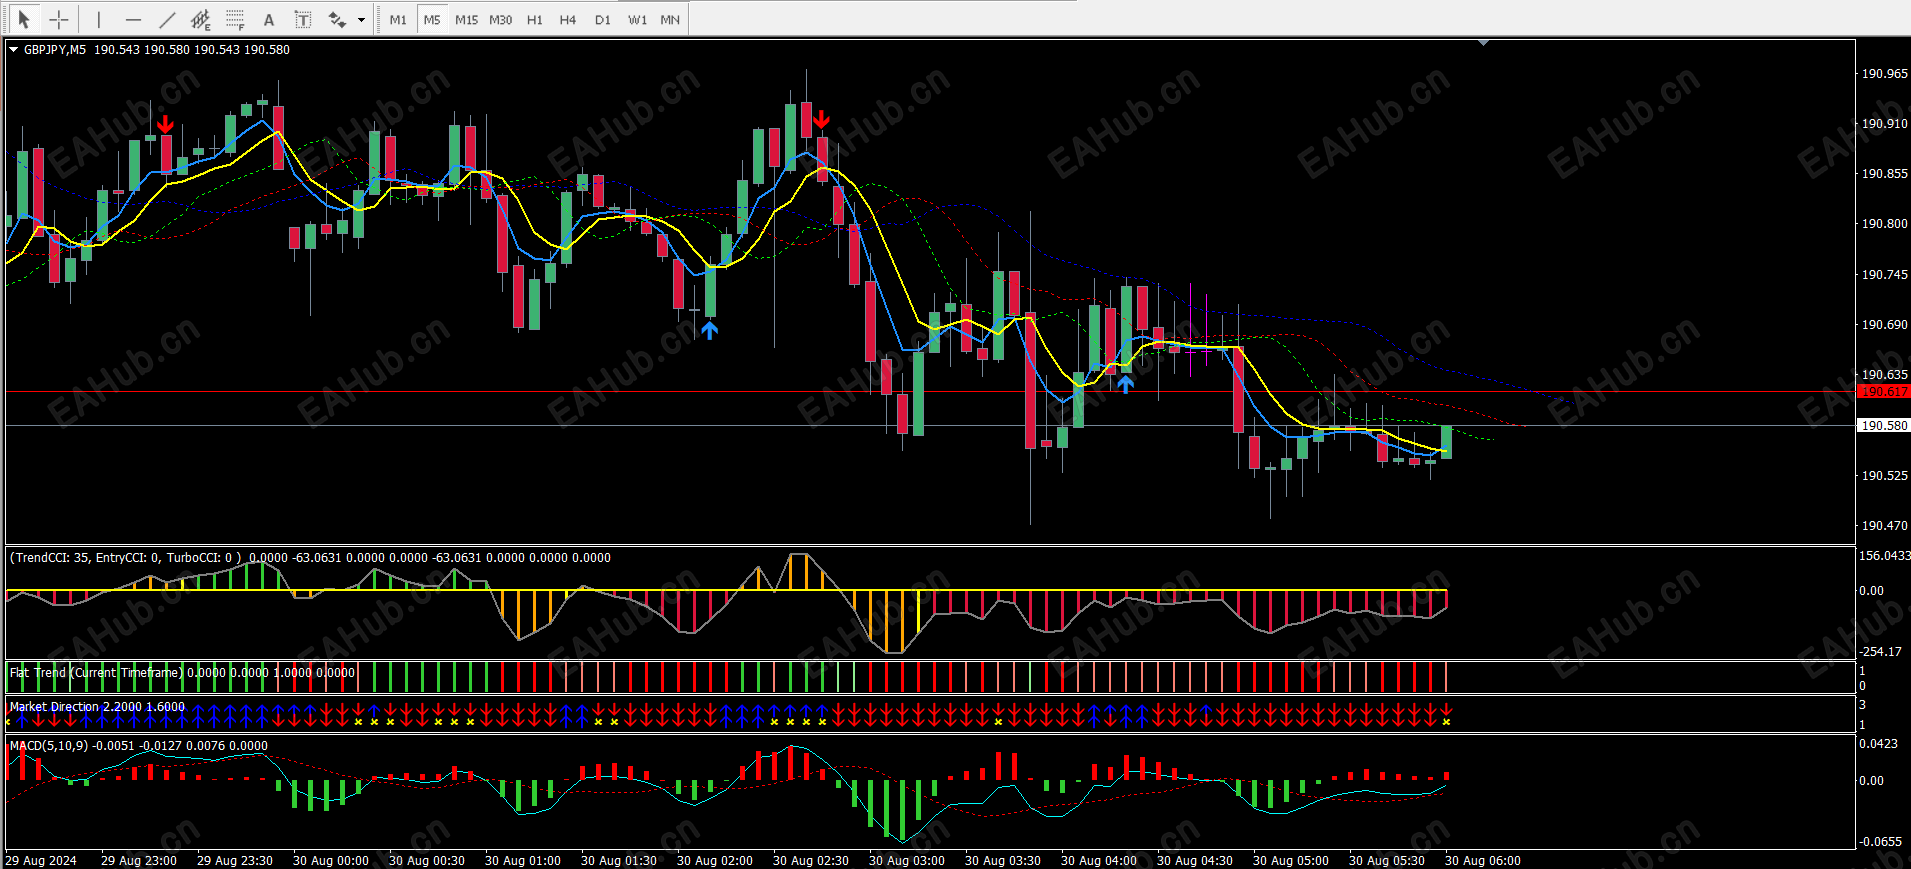
Task: Click the 190.965 price scale value
Action: (x=1884, y=74)
